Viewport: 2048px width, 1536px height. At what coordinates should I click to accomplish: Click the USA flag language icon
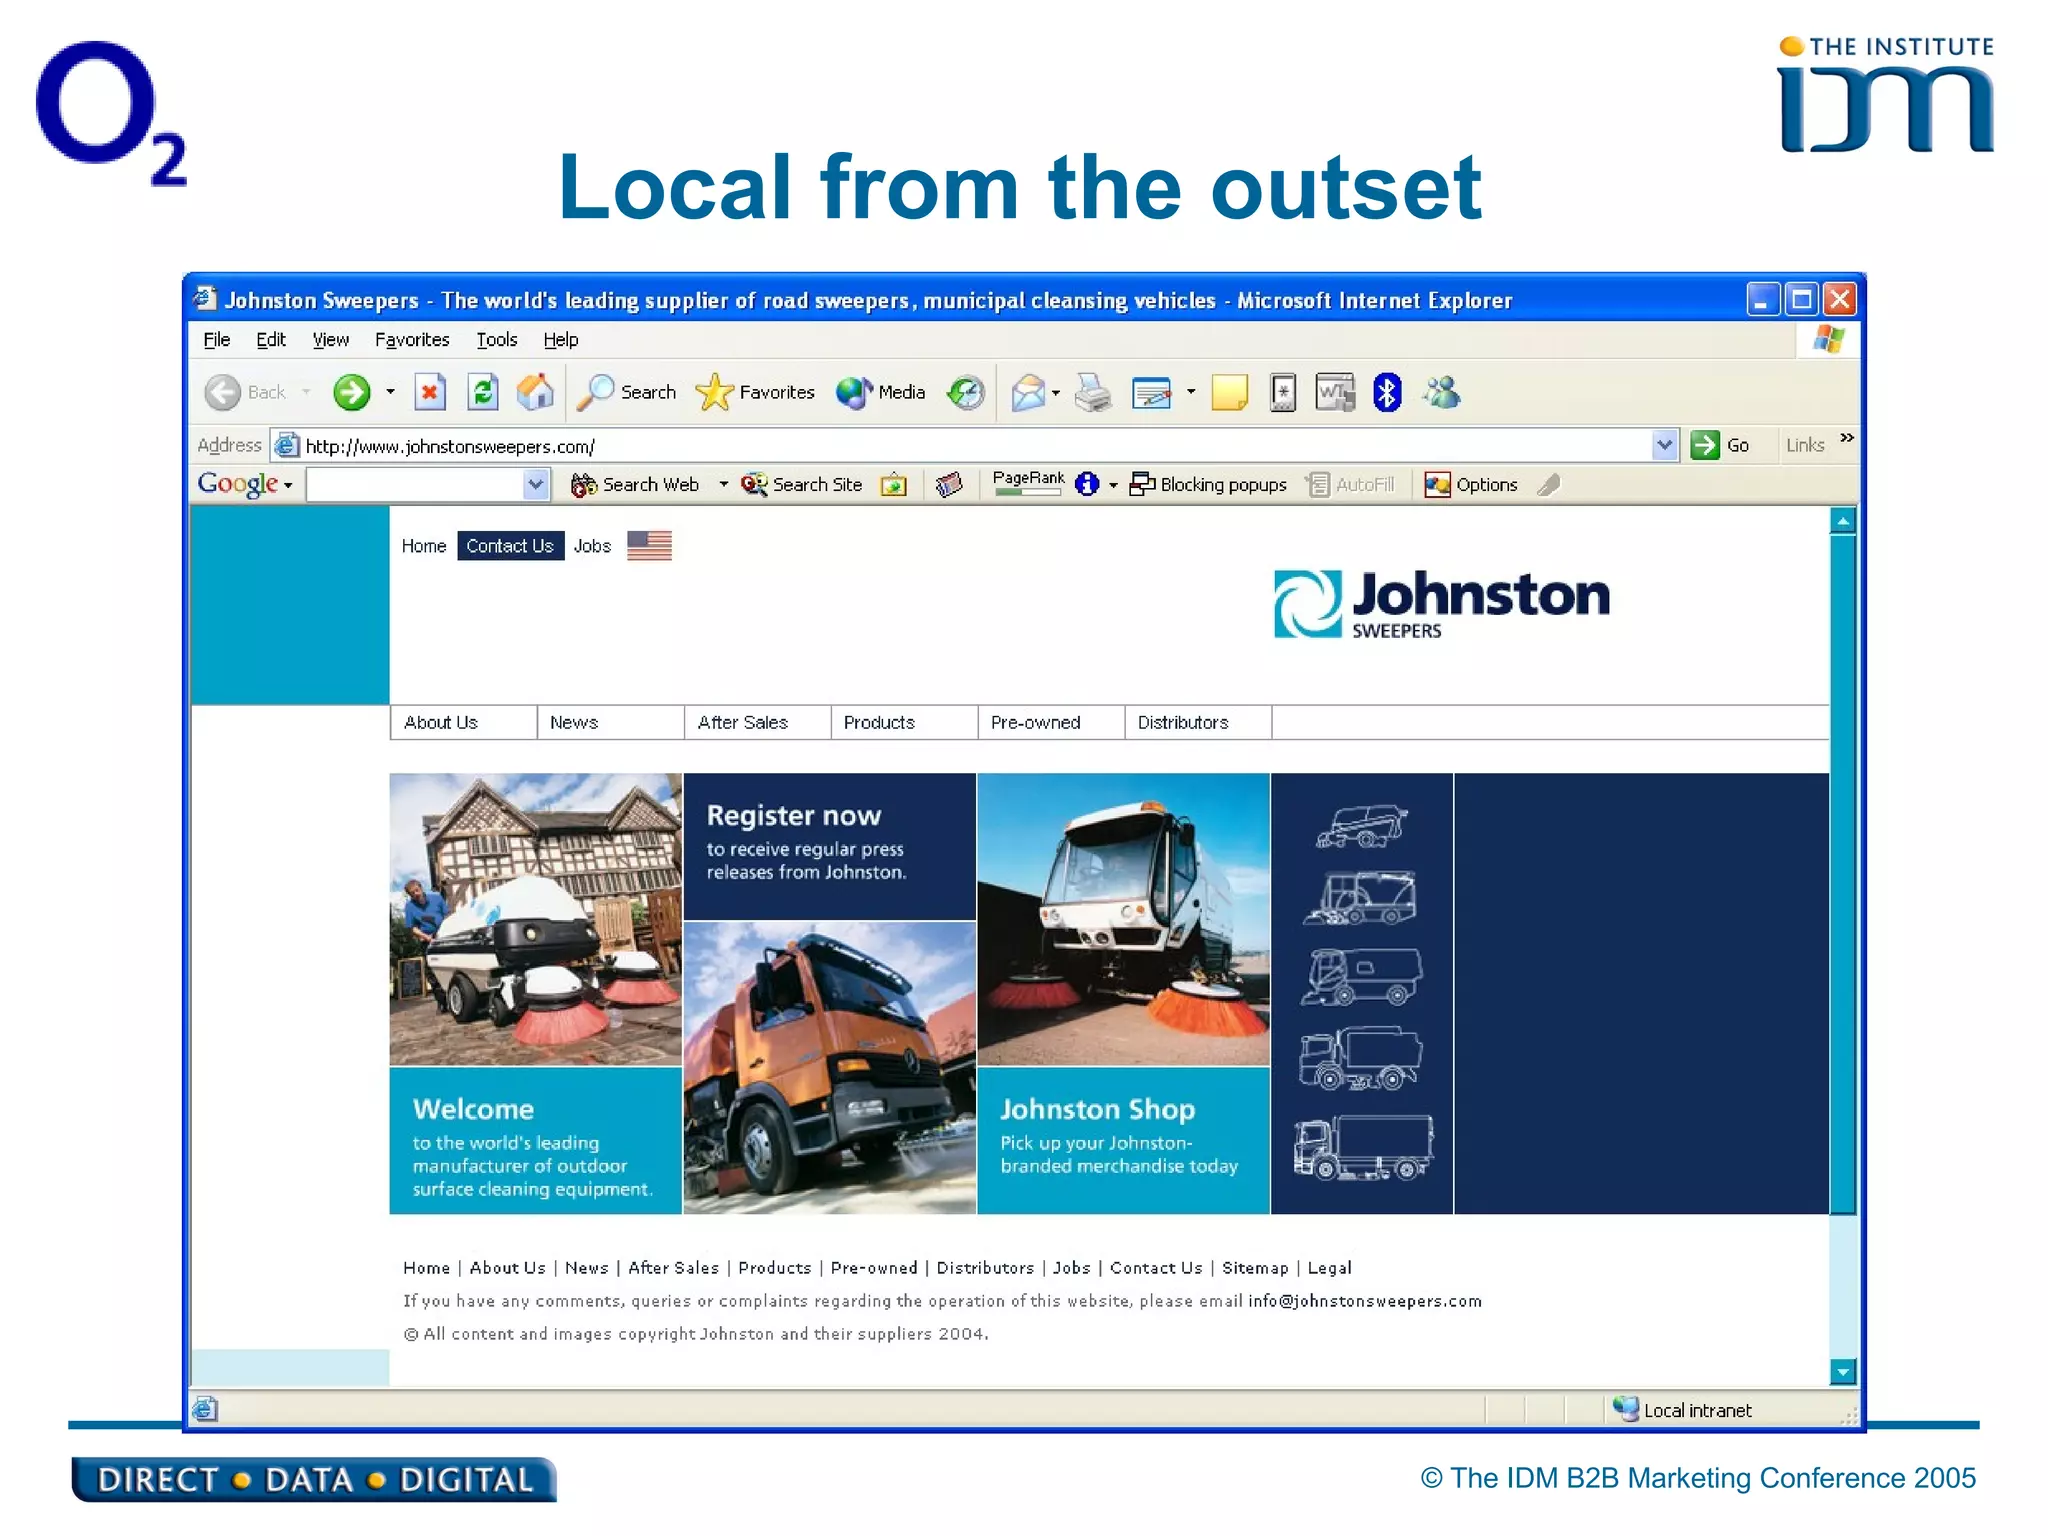click(649, 546)
